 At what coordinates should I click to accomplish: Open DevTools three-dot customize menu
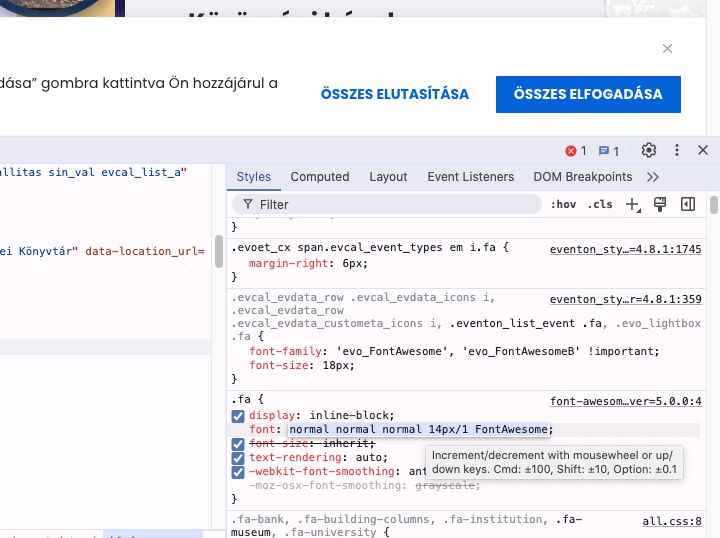click(x=676, y=150)
